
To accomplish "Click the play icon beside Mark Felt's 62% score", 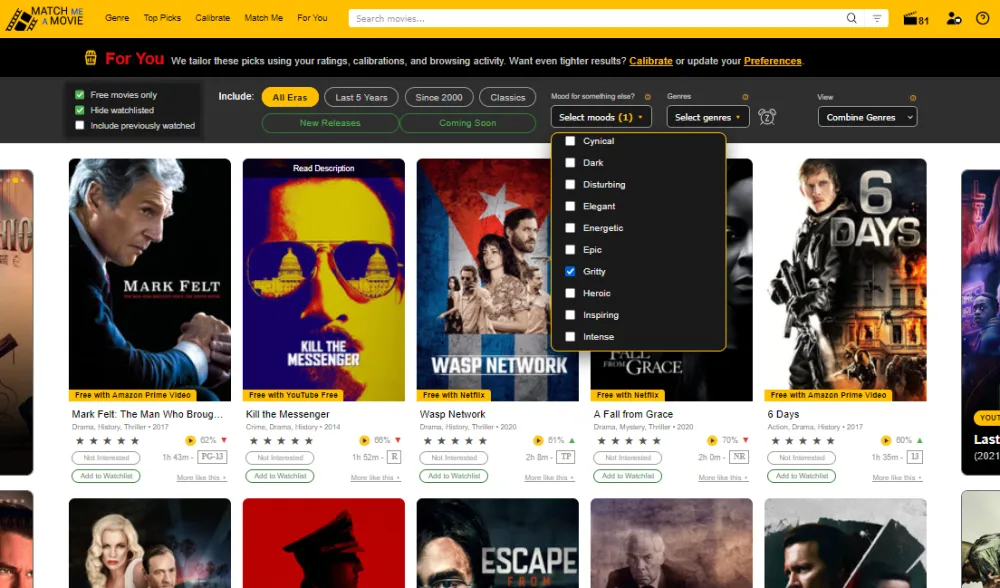I will (x=190, y=441).
